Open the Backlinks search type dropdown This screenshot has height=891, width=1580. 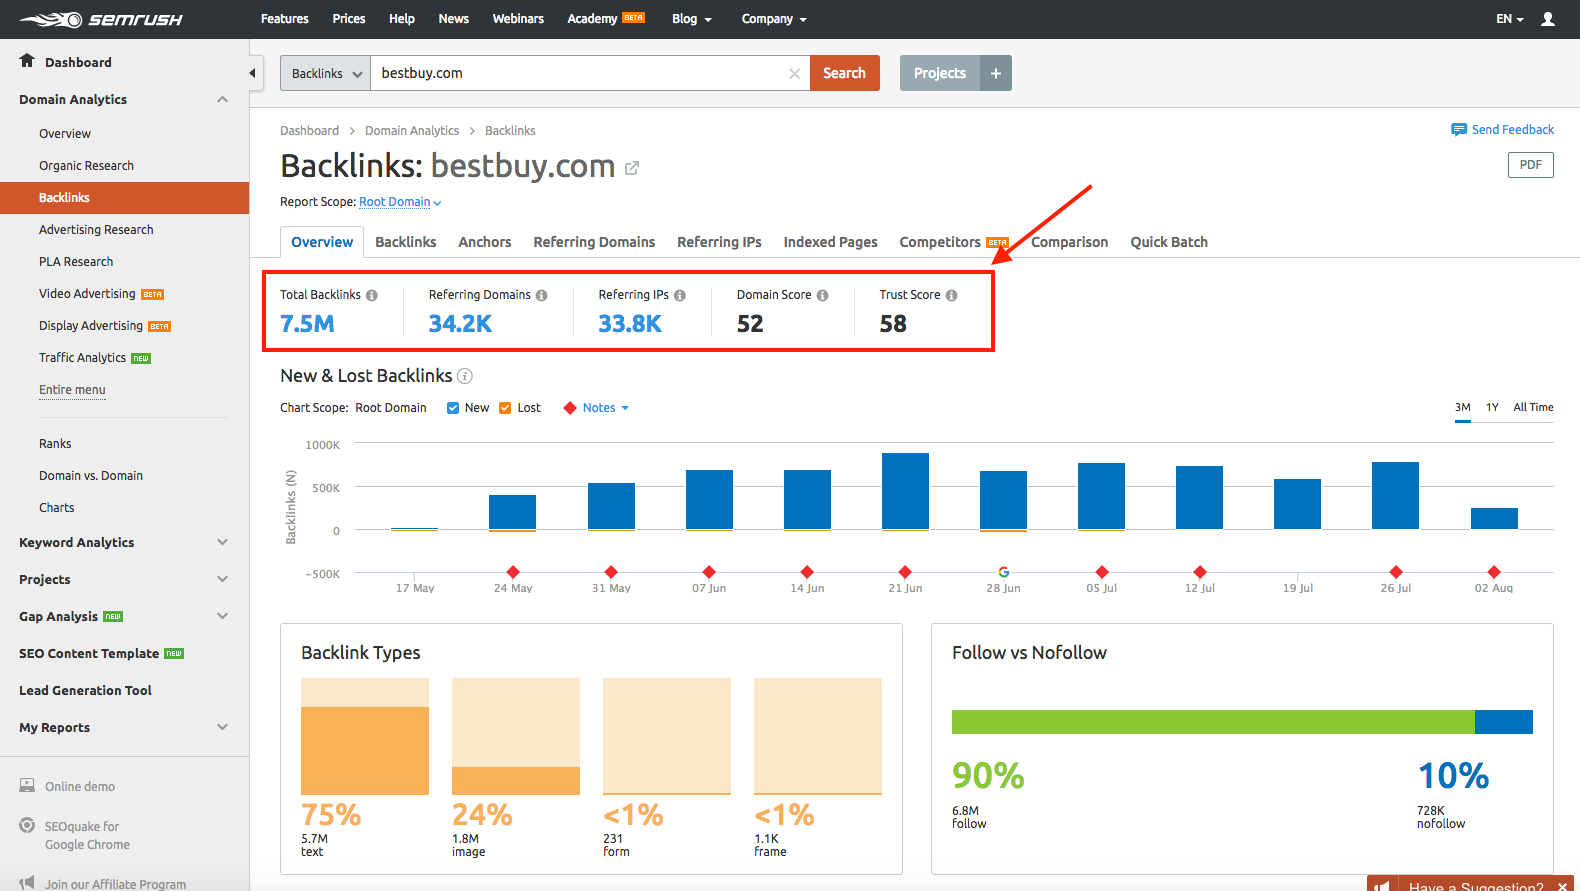tap(325, 73)
